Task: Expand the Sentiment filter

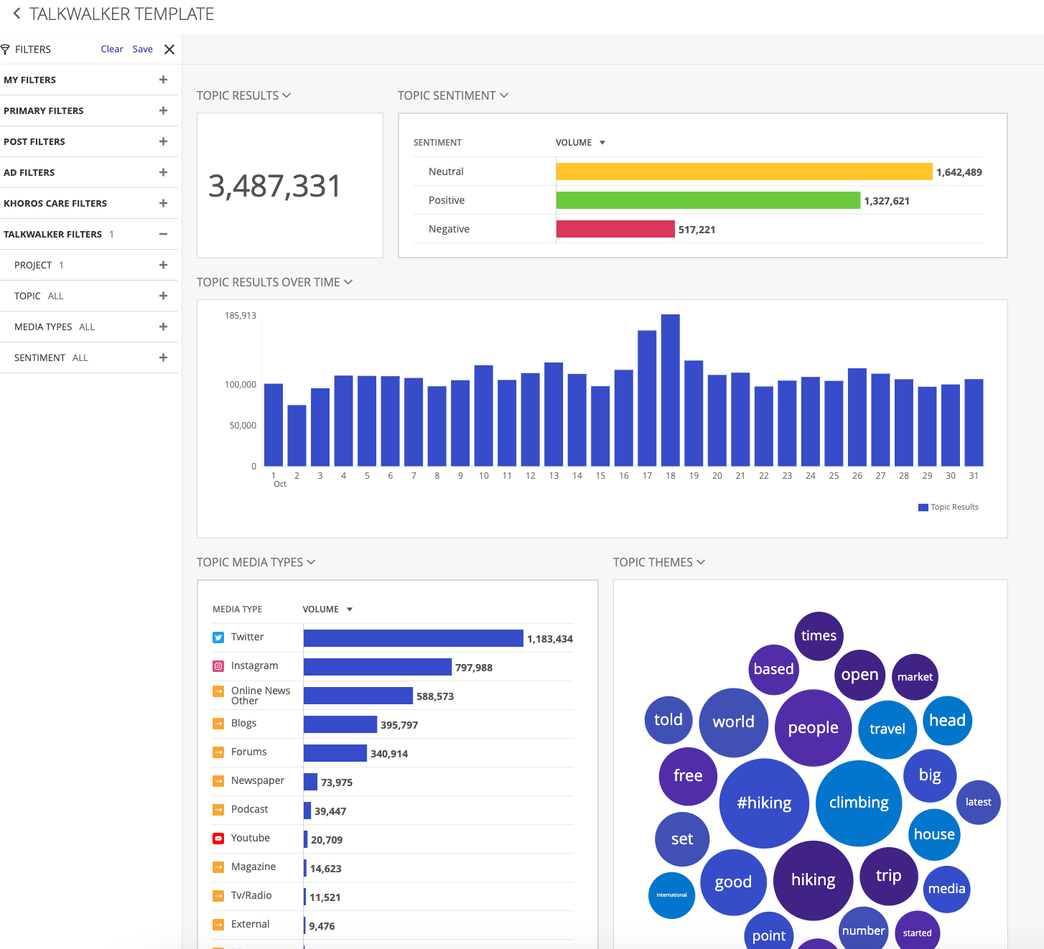Action: [163, 358]
